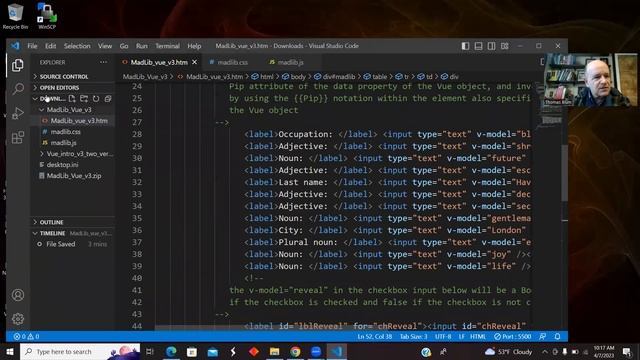Open Customize Layout in title bar
This screenshot has width=640, height=360.
click(505, 46)
